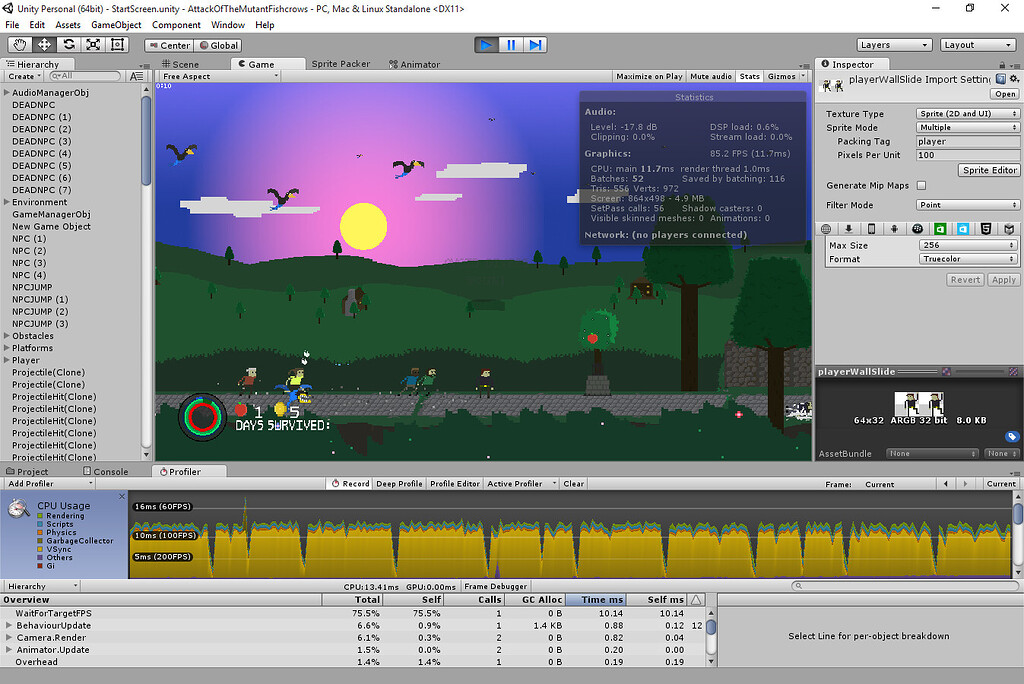1024x684 pixels.
Task: Toggle Mute audio in Game view
Action: pyautogui.click(x=711, y=76)
